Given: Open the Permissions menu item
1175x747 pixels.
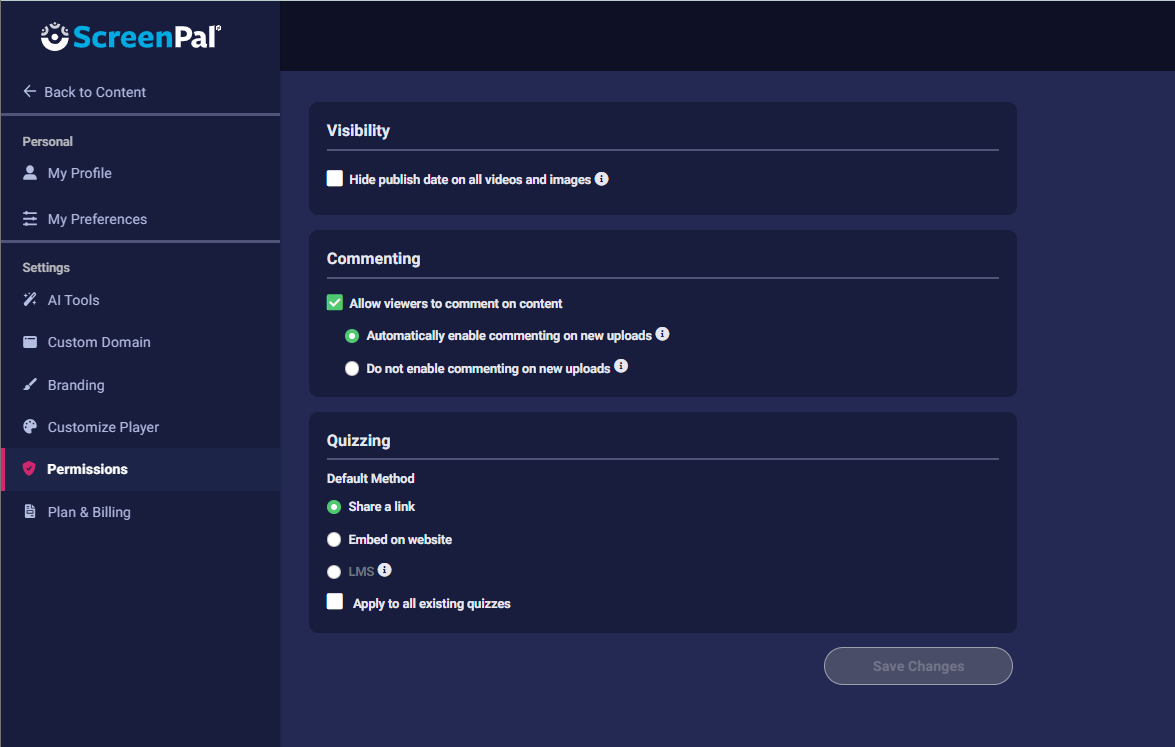Looking at the screenshot, I should pyautogui.click(x=87, y=469).
